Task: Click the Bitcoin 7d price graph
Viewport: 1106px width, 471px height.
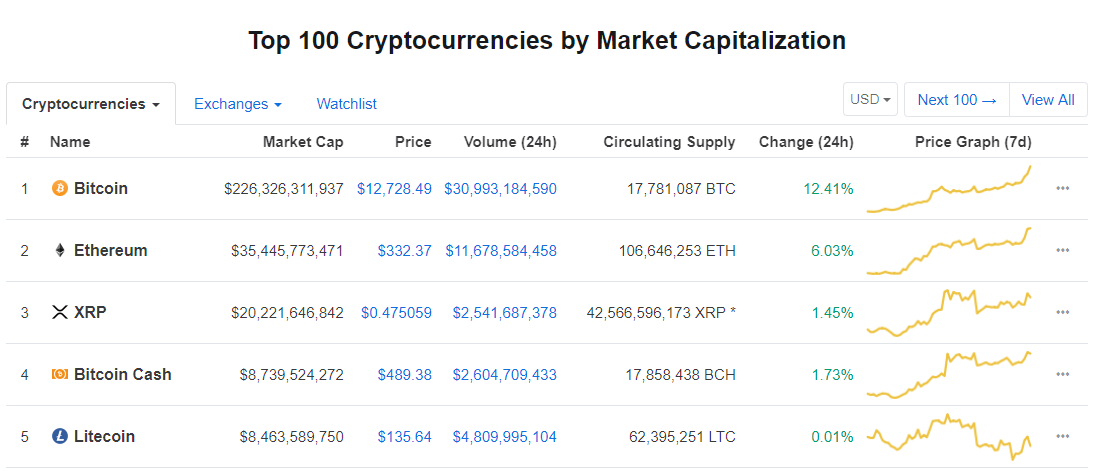Action: click(x=949, y=189)
